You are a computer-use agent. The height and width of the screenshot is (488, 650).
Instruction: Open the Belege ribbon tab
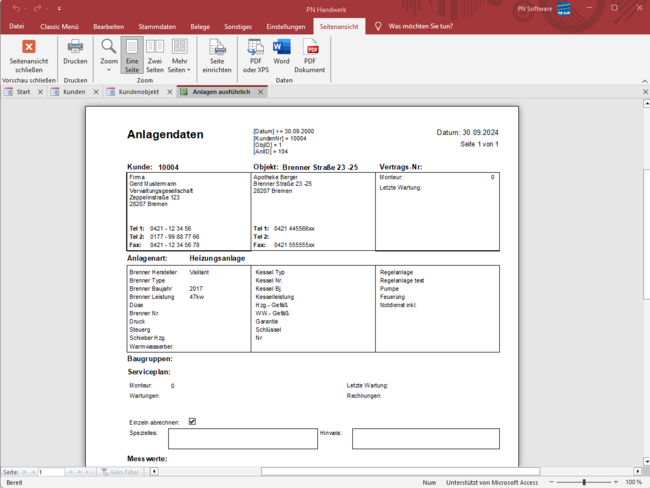coord(200,27)
